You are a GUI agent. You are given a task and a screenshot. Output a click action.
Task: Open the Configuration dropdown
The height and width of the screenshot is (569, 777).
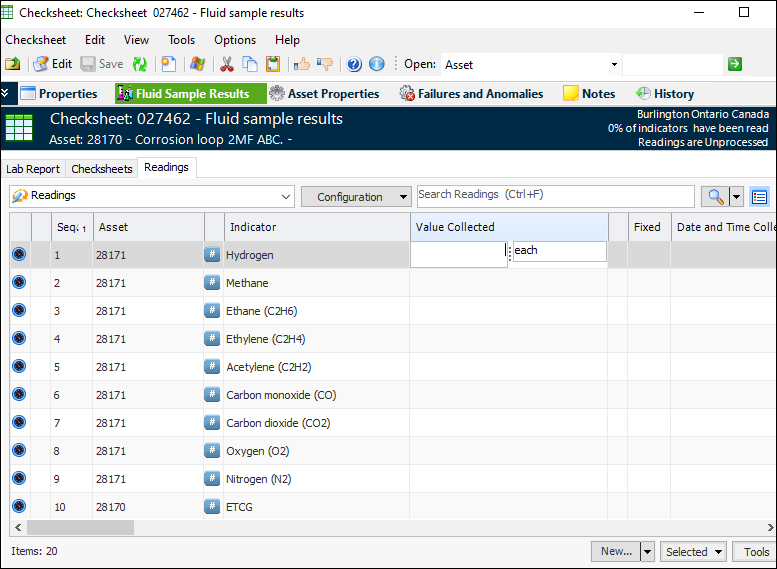point(356,197)
